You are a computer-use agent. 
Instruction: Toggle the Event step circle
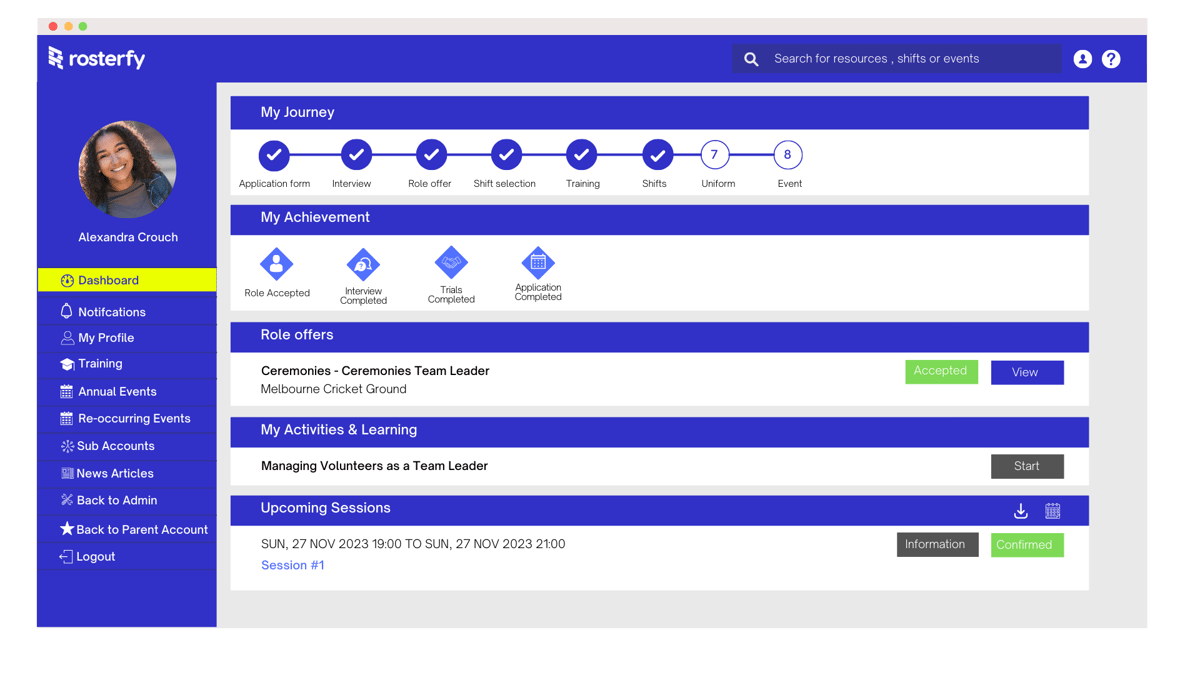pyautogui.click(x=789, y=154)
